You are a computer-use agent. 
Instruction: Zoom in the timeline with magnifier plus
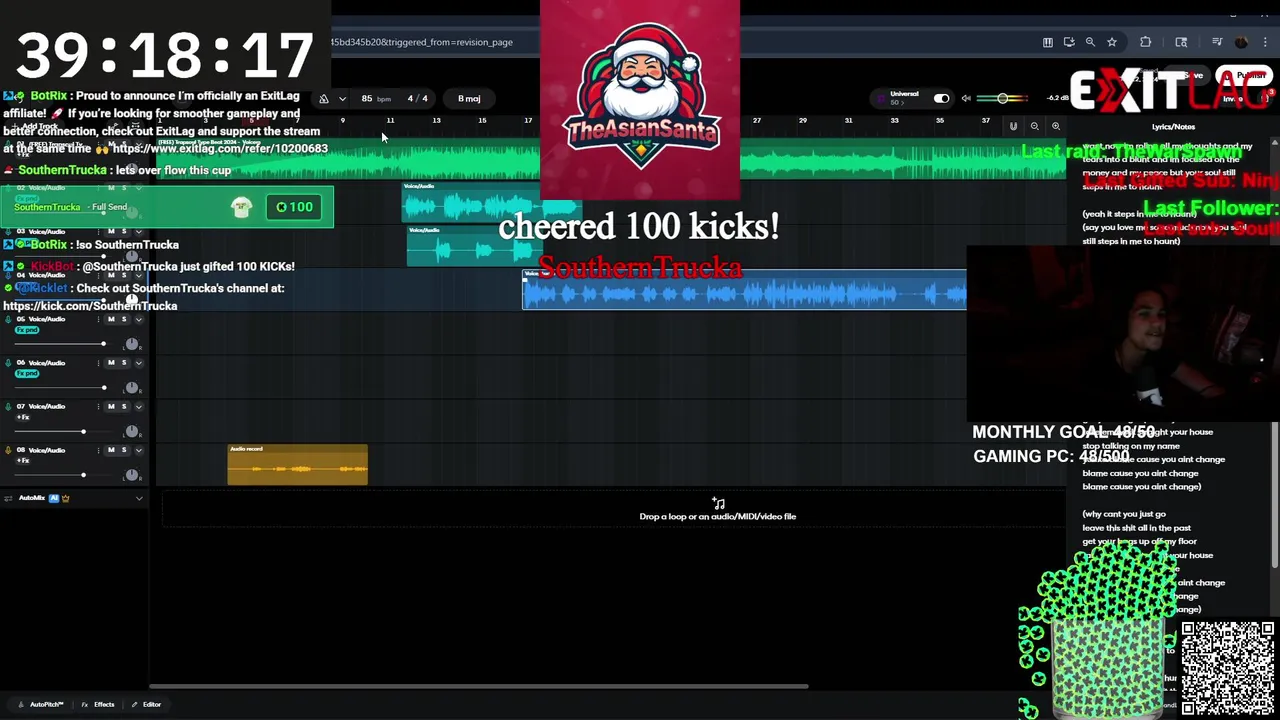click(1056, 126)
